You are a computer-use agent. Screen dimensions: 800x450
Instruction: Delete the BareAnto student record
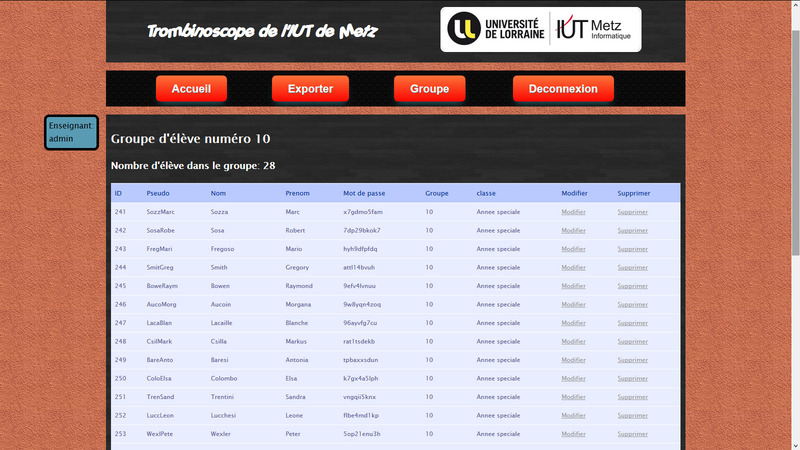tap(632, 360)
